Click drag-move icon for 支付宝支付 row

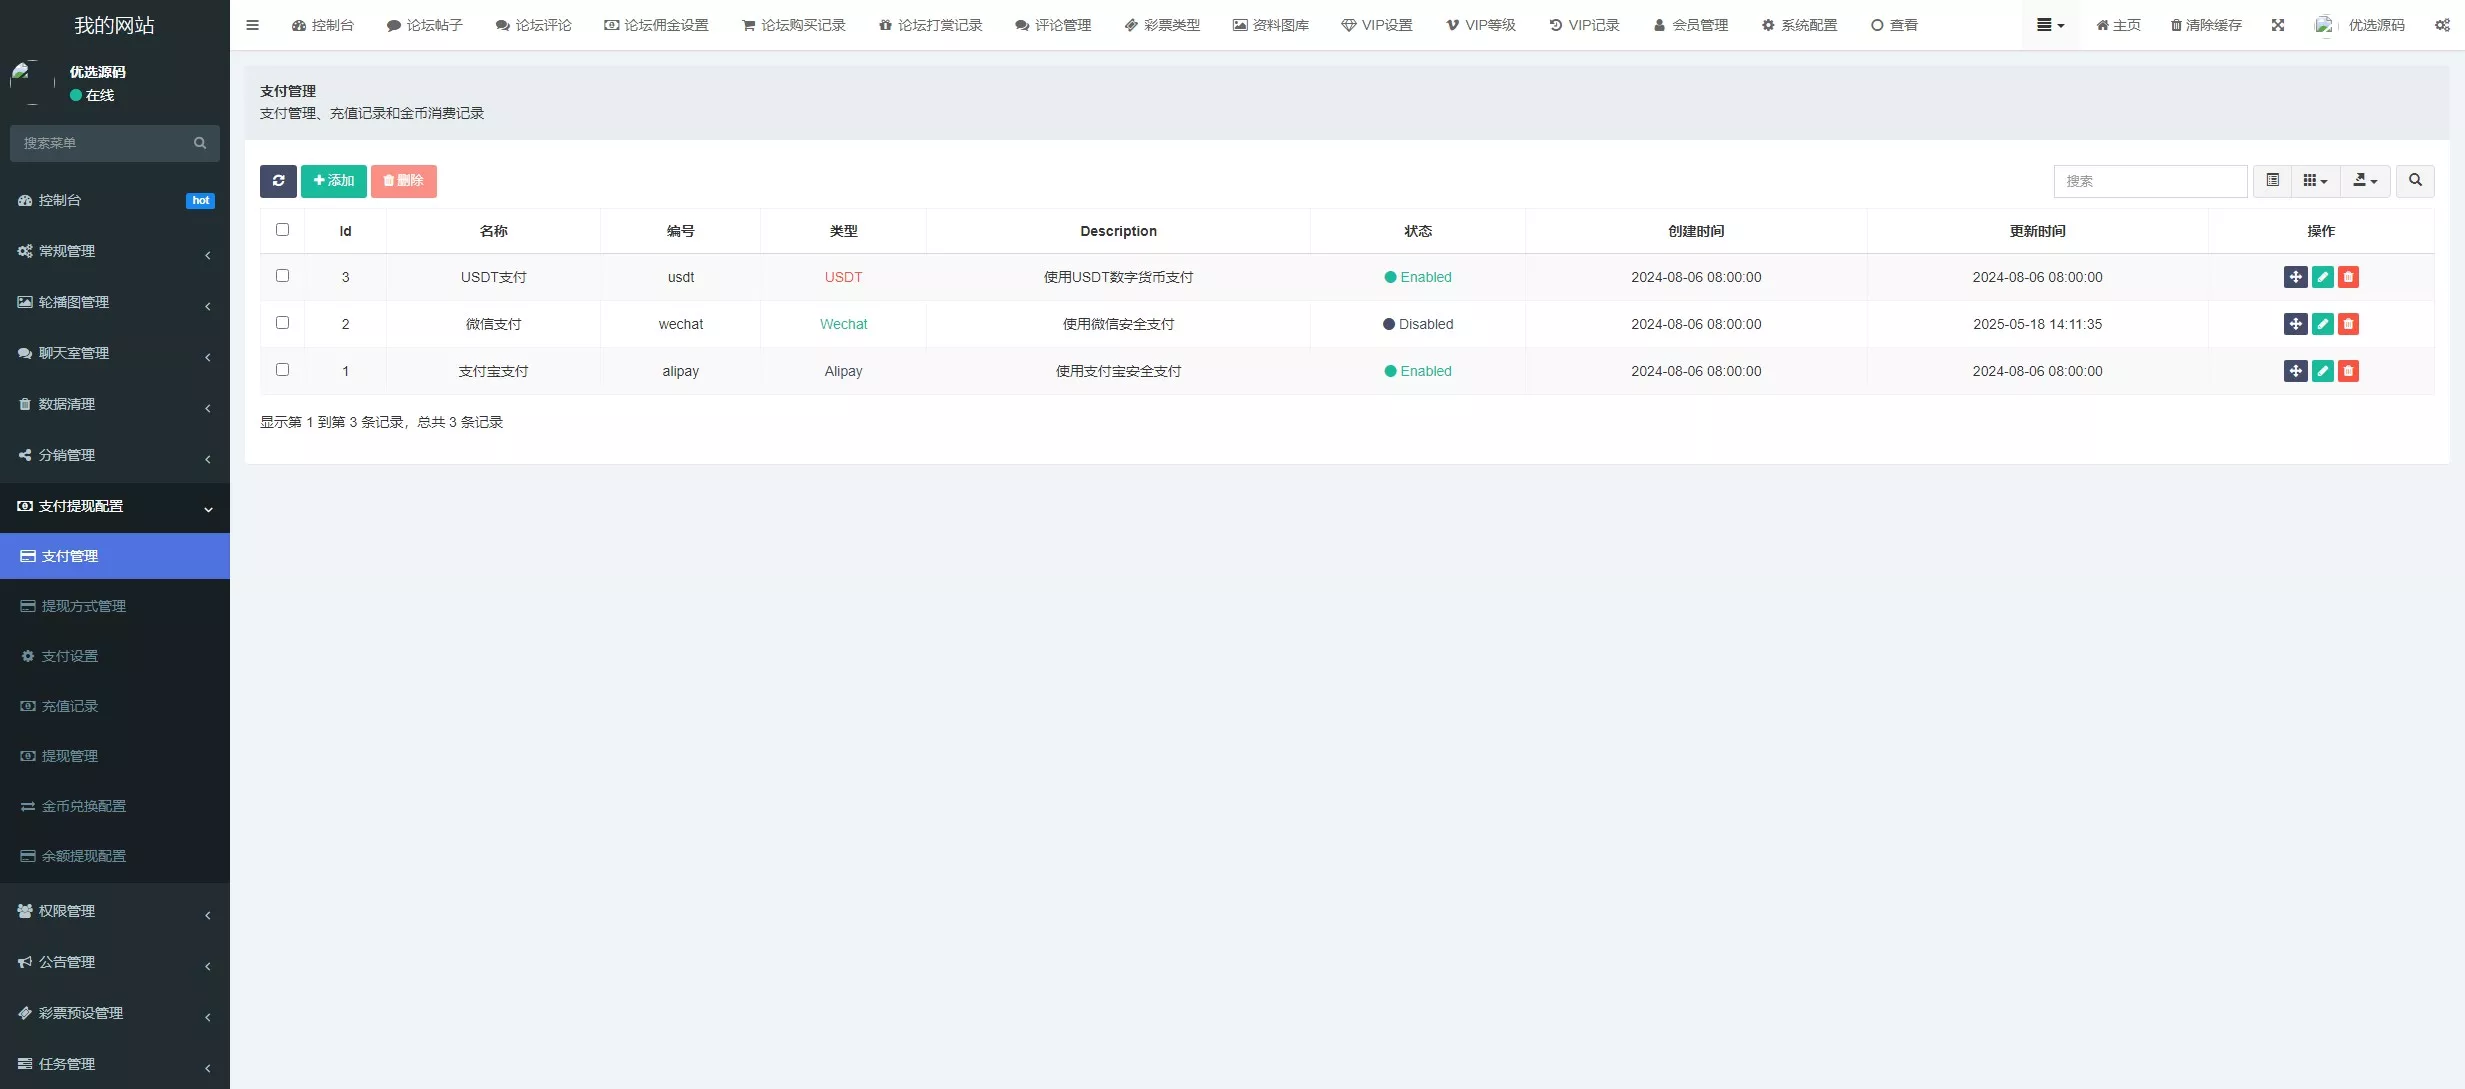pyautogui.click(x=2295, y=371)
